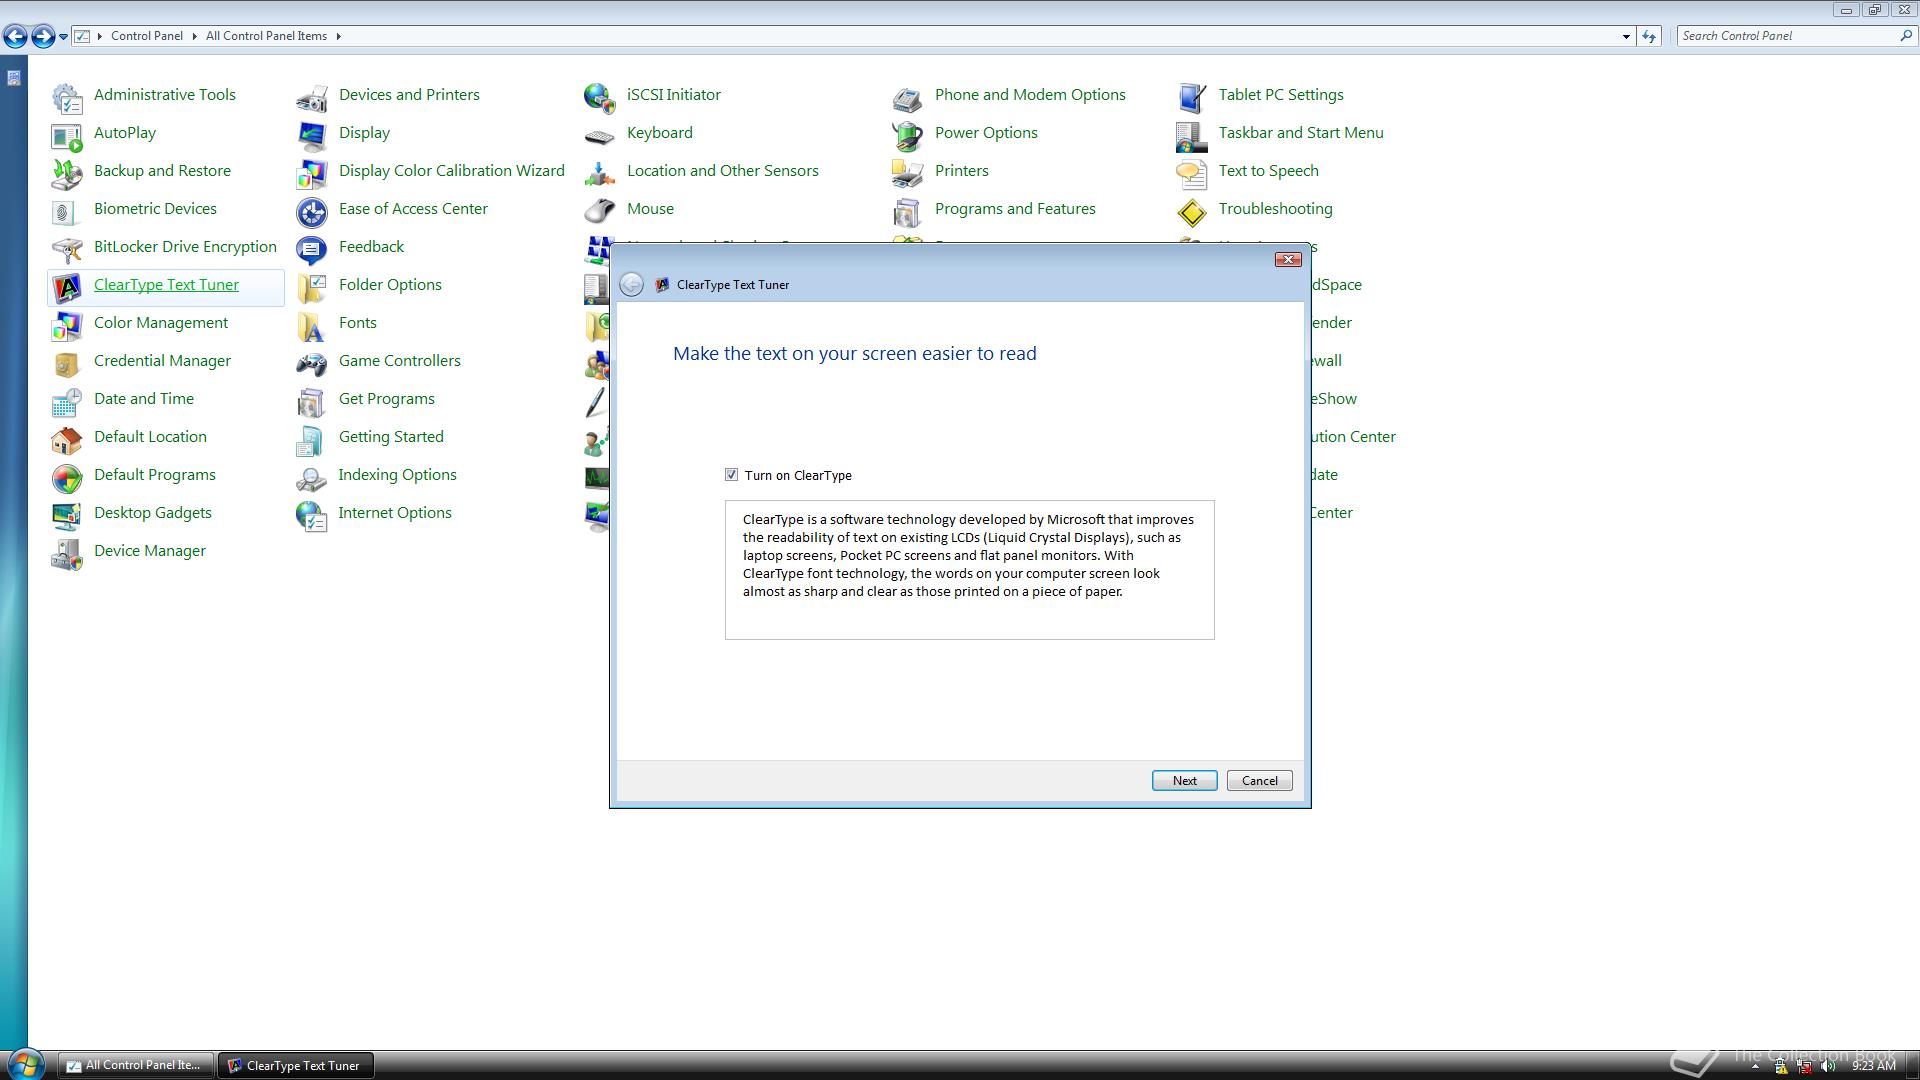The height and width of the screenshot is (1080, 1920).
Task: Click back arrow in ClearType Text Tuner
Action: (x=631, y=285)
